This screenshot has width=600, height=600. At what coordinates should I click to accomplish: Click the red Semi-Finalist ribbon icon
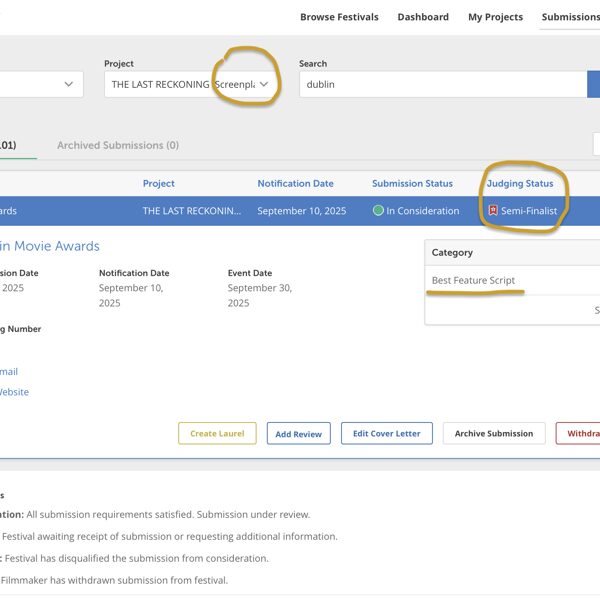point(493,211)
